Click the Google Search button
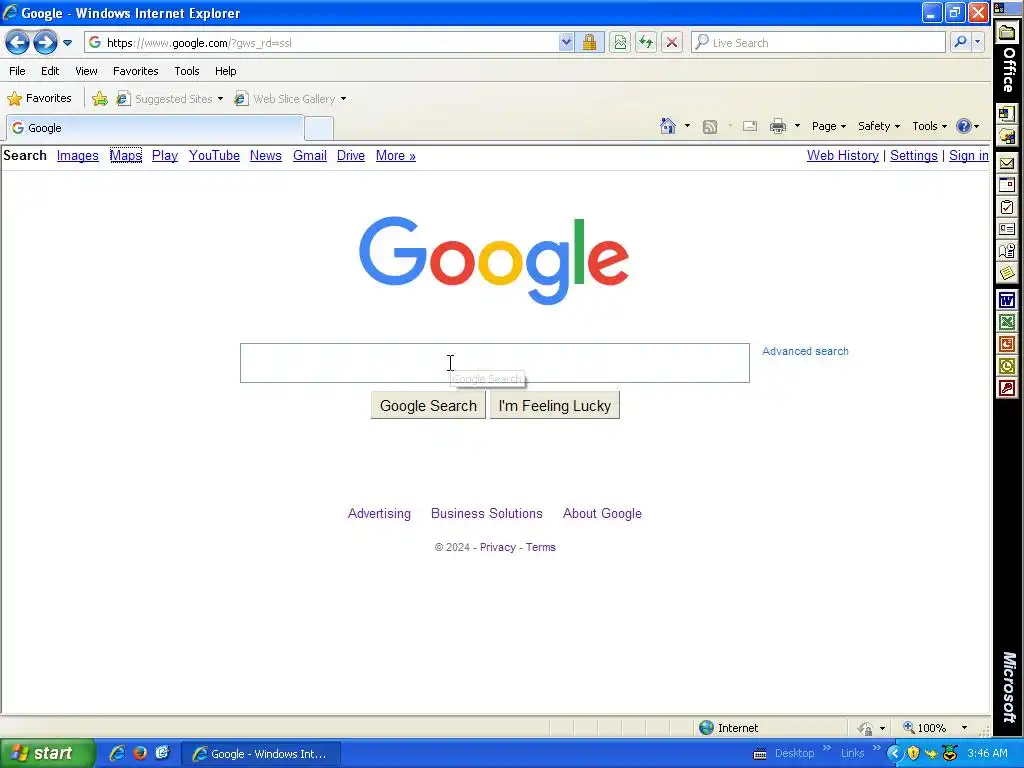The image size is (1024, 768). coord(428,406)
